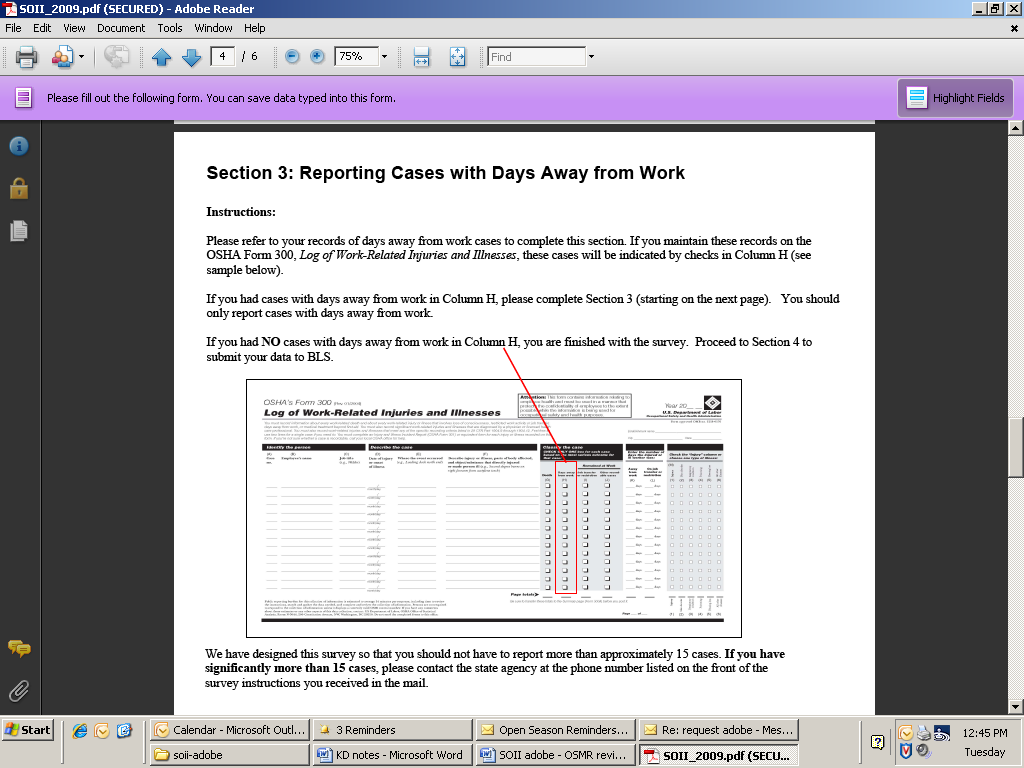Image resolution: width=1024 pixels, height=768 pixels.
Task: Open the info panel in the sidebar
Action: coord(19,146)
